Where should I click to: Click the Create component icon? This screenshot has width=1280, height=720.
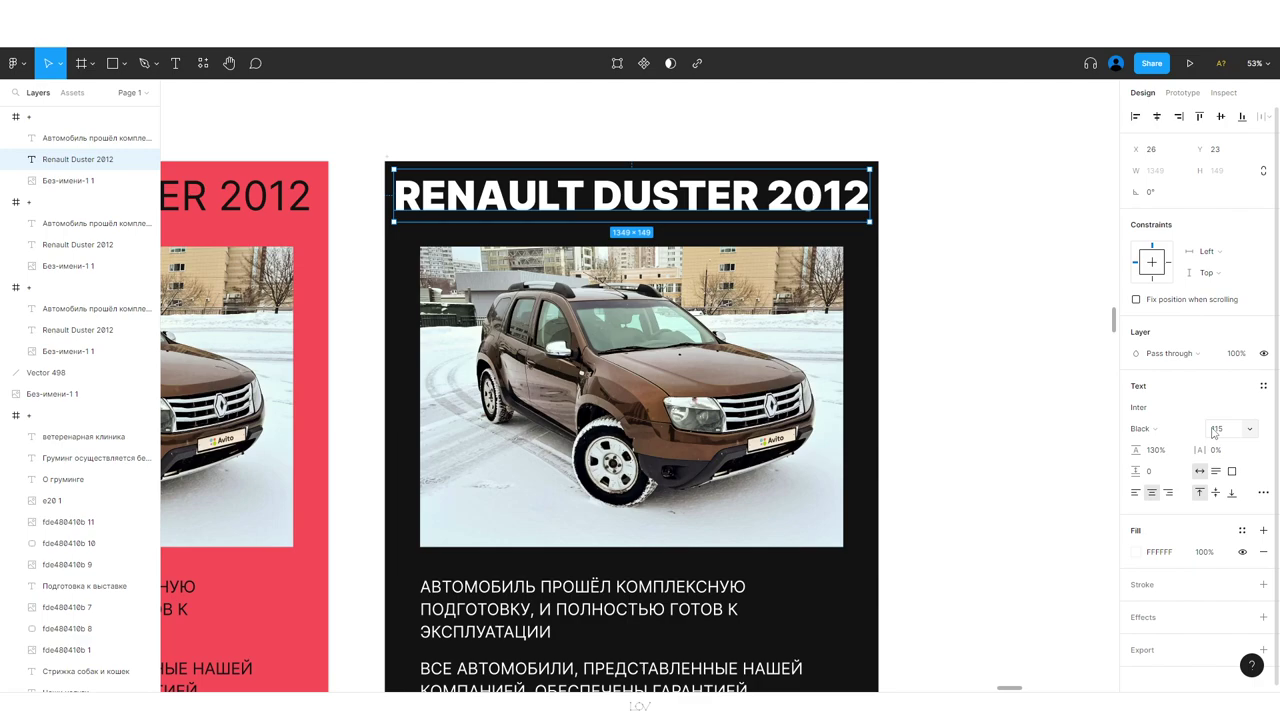(x=644, y=63)
